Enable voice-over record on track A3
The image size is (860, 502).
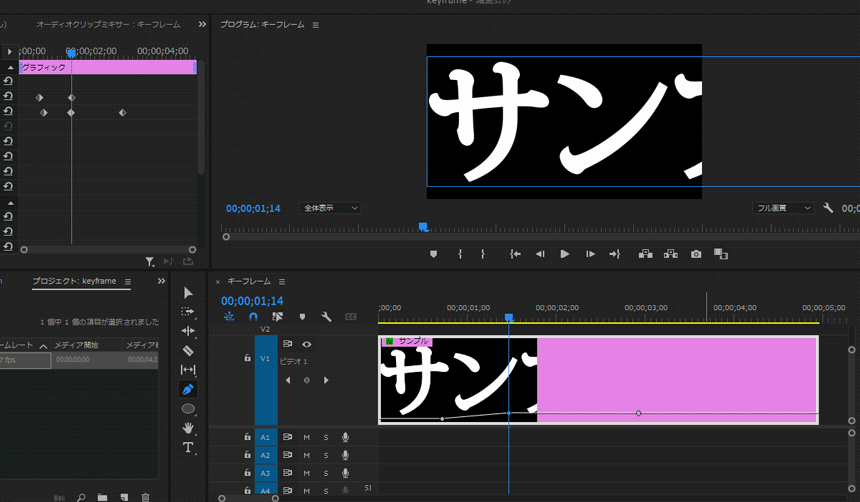(x=345, y=473)
